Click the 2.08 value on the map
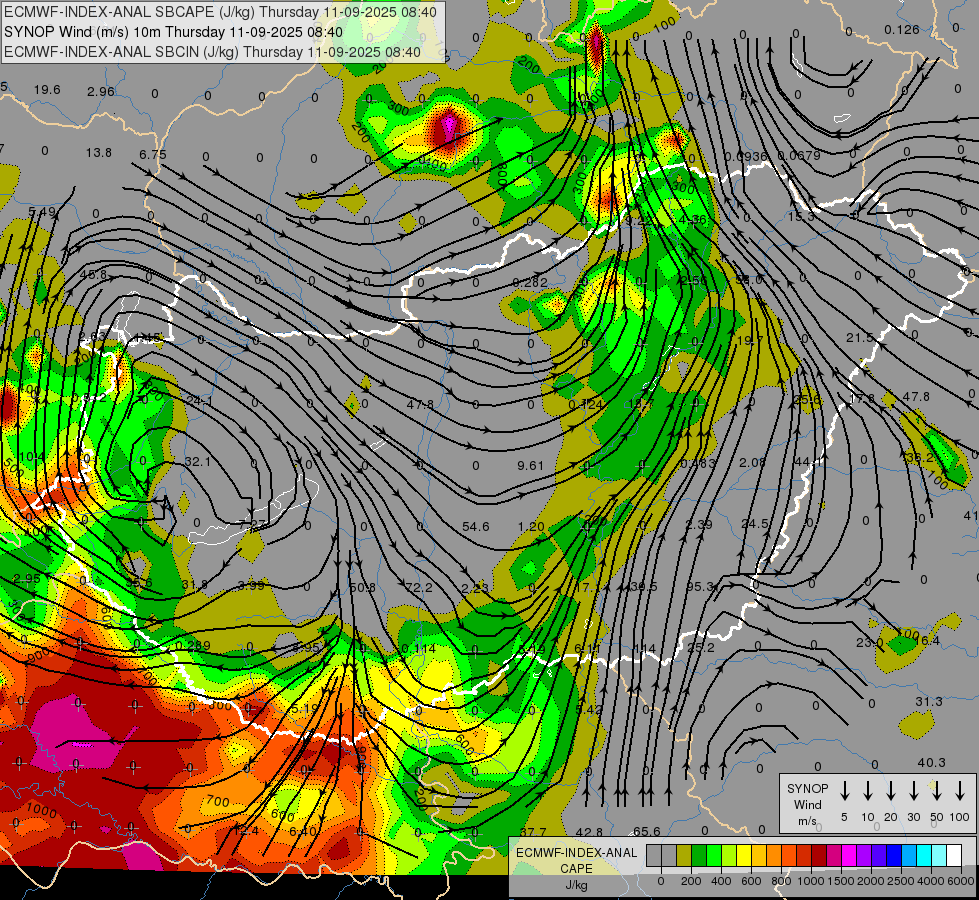This screenshot has width=979, height=900. click(752, 462)
